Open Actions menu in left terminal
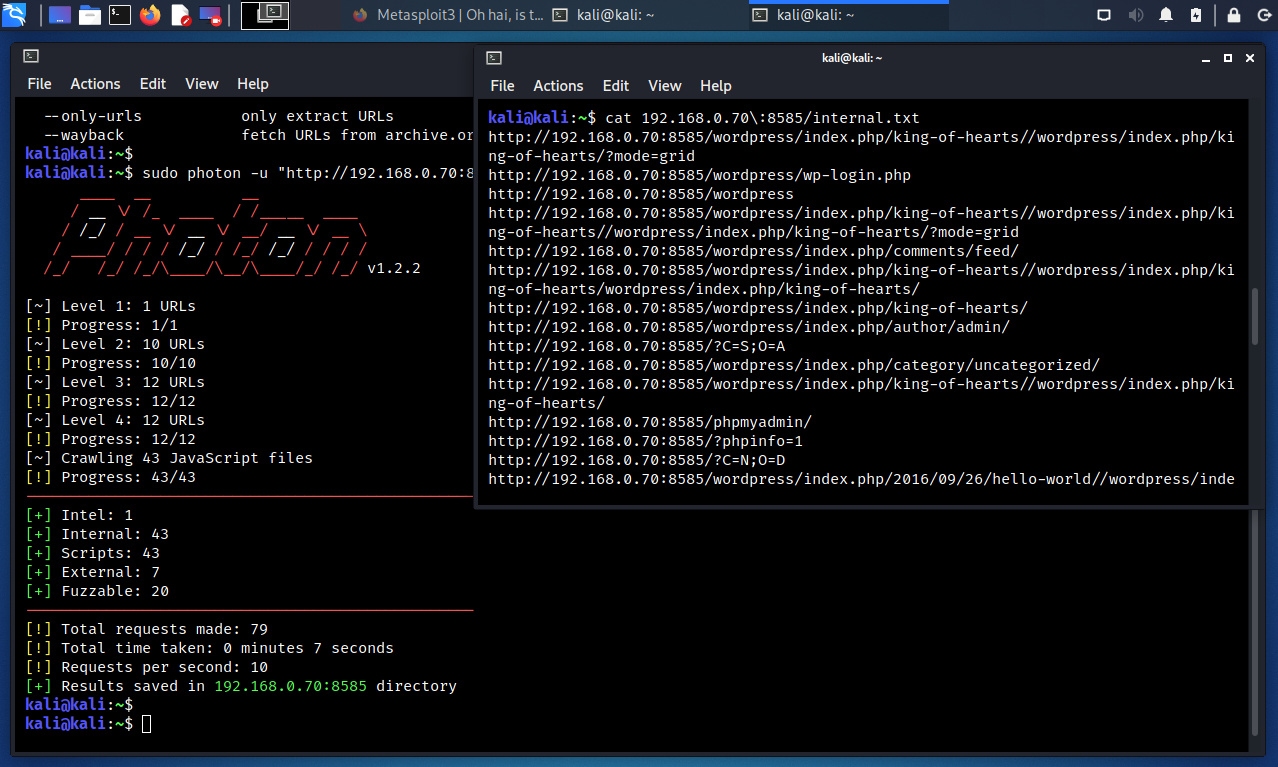 click(95, 84)
